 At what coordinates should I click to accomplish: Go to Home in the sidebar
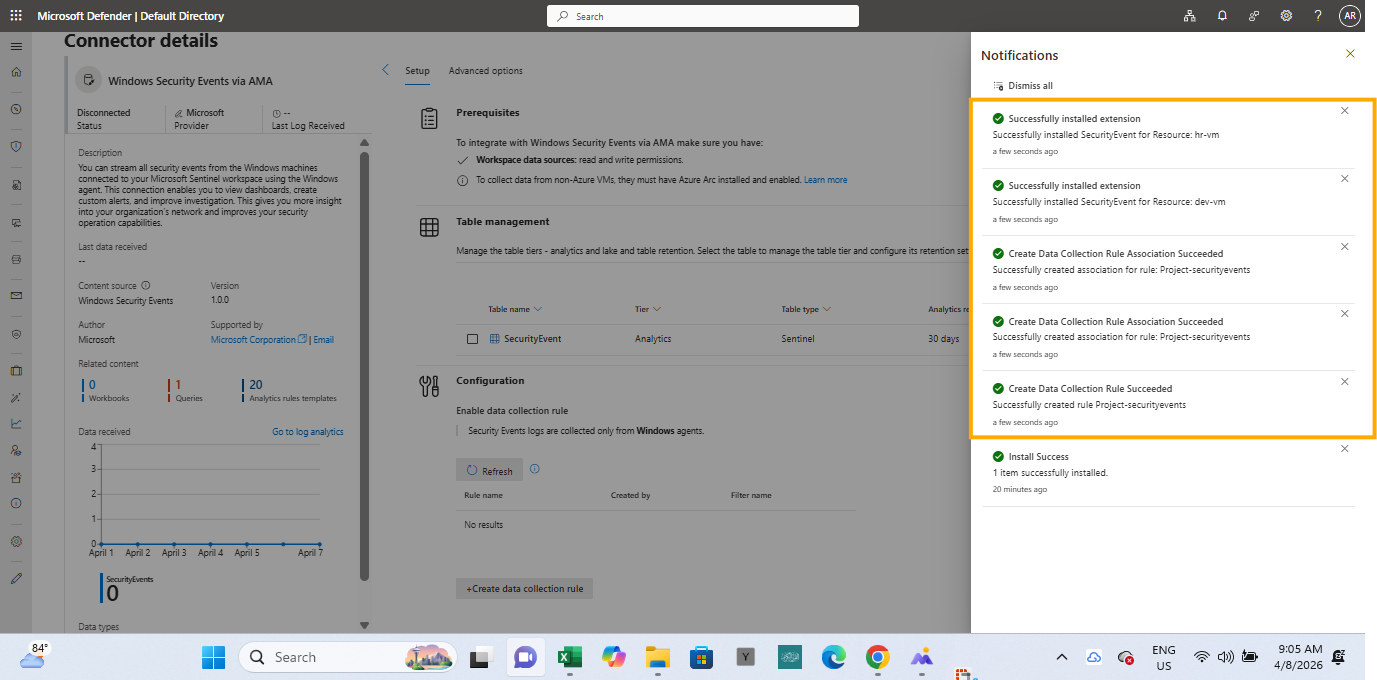[x=16, y=72]
